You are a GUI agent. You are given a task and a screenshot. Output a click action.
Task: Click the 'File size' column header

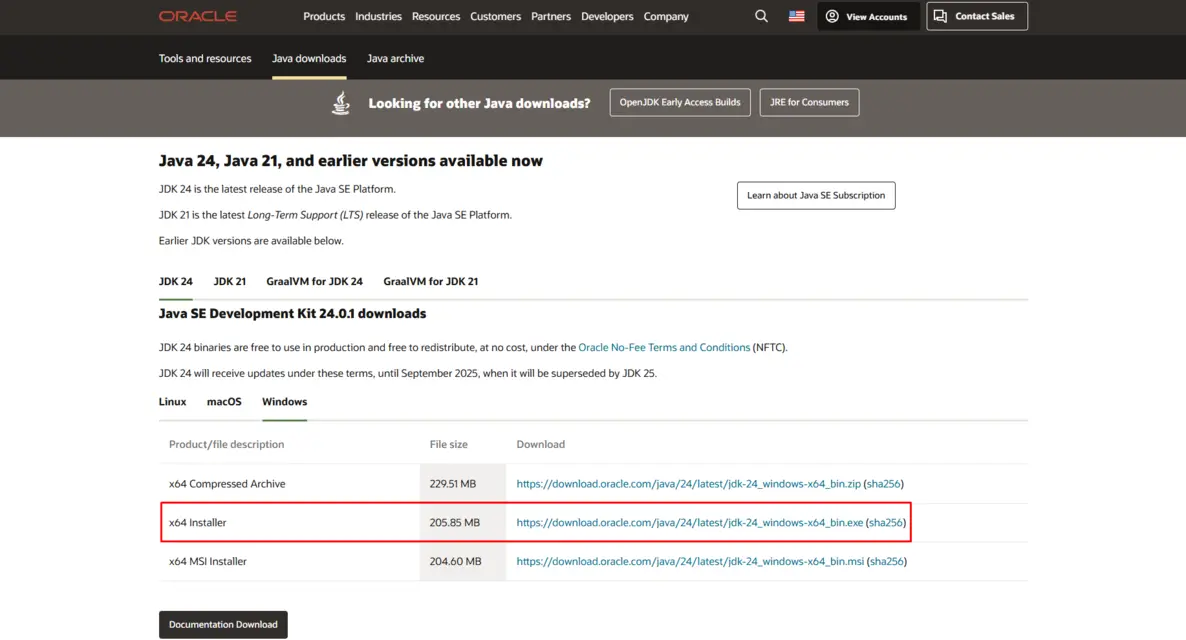[449, 444]
